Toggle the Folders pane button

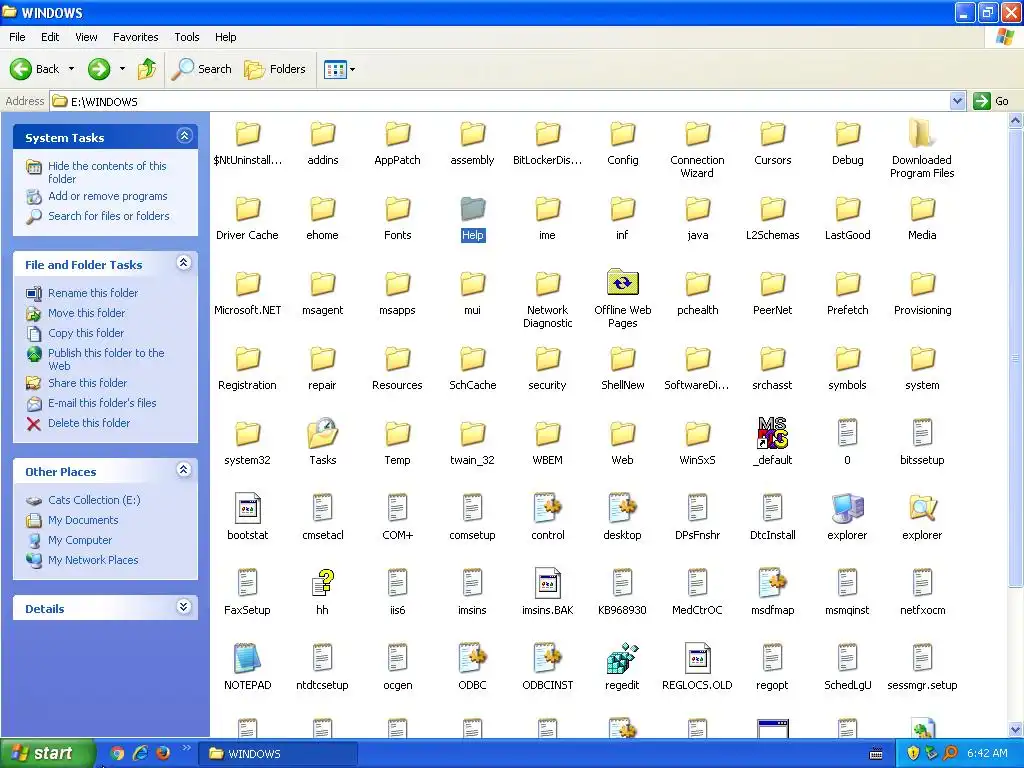pos(274,69)
